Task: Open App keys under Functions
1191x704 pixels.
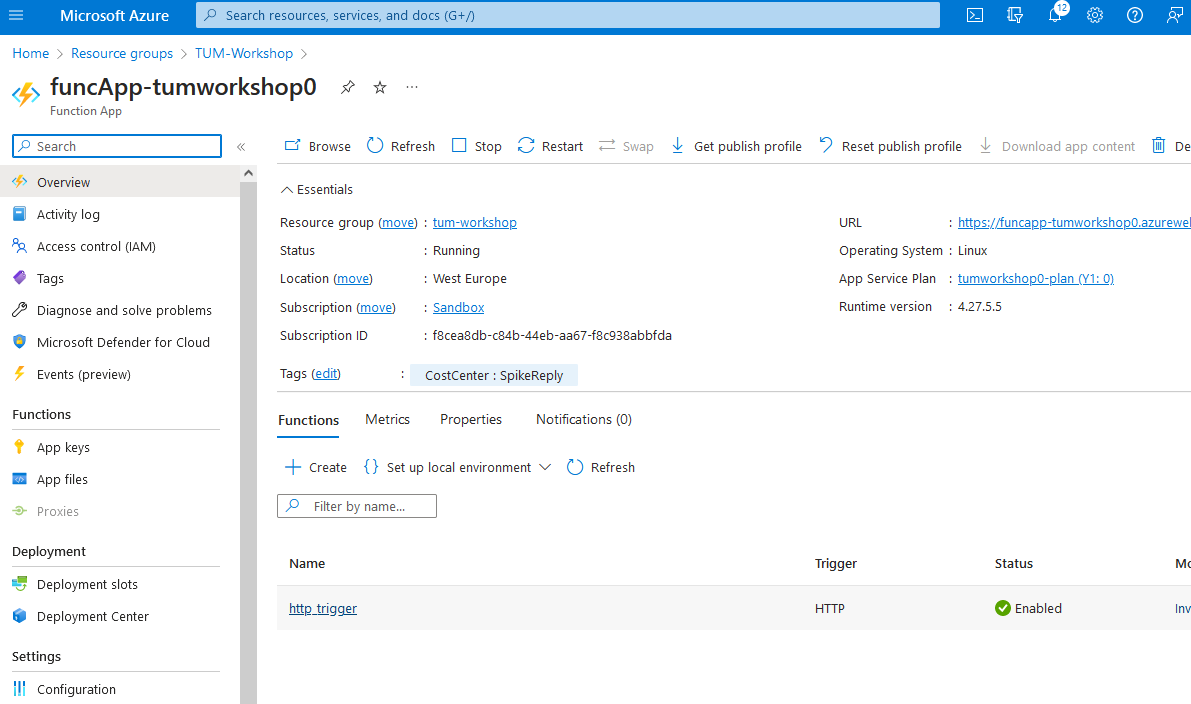Action: [120, 447]
